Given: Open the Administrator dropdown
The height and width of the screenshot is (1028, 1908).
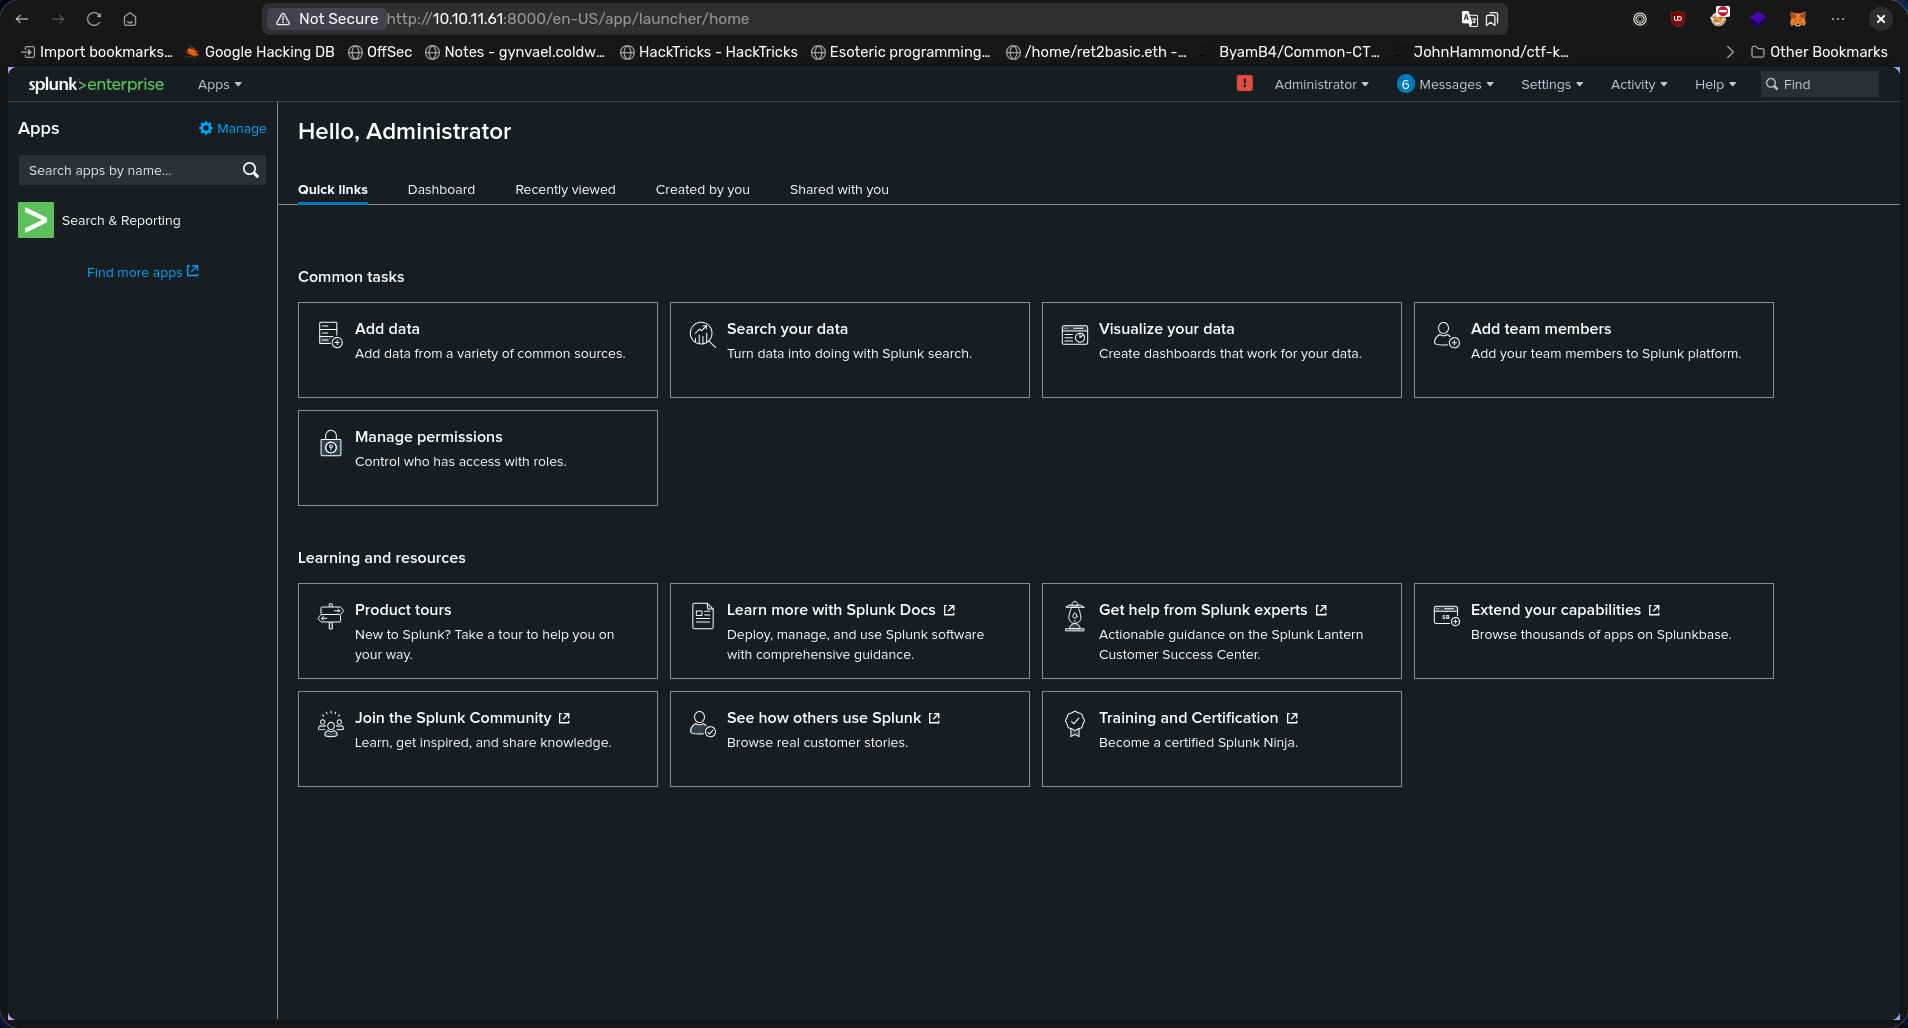Looking at the screenshot, I should point(1321,84).
